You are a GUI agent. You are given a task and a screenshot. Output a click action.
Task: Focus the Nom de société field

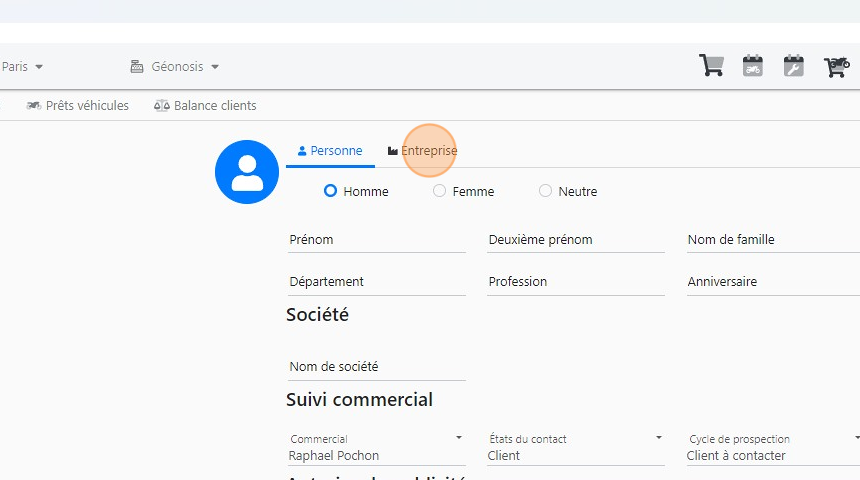point(377,366)
